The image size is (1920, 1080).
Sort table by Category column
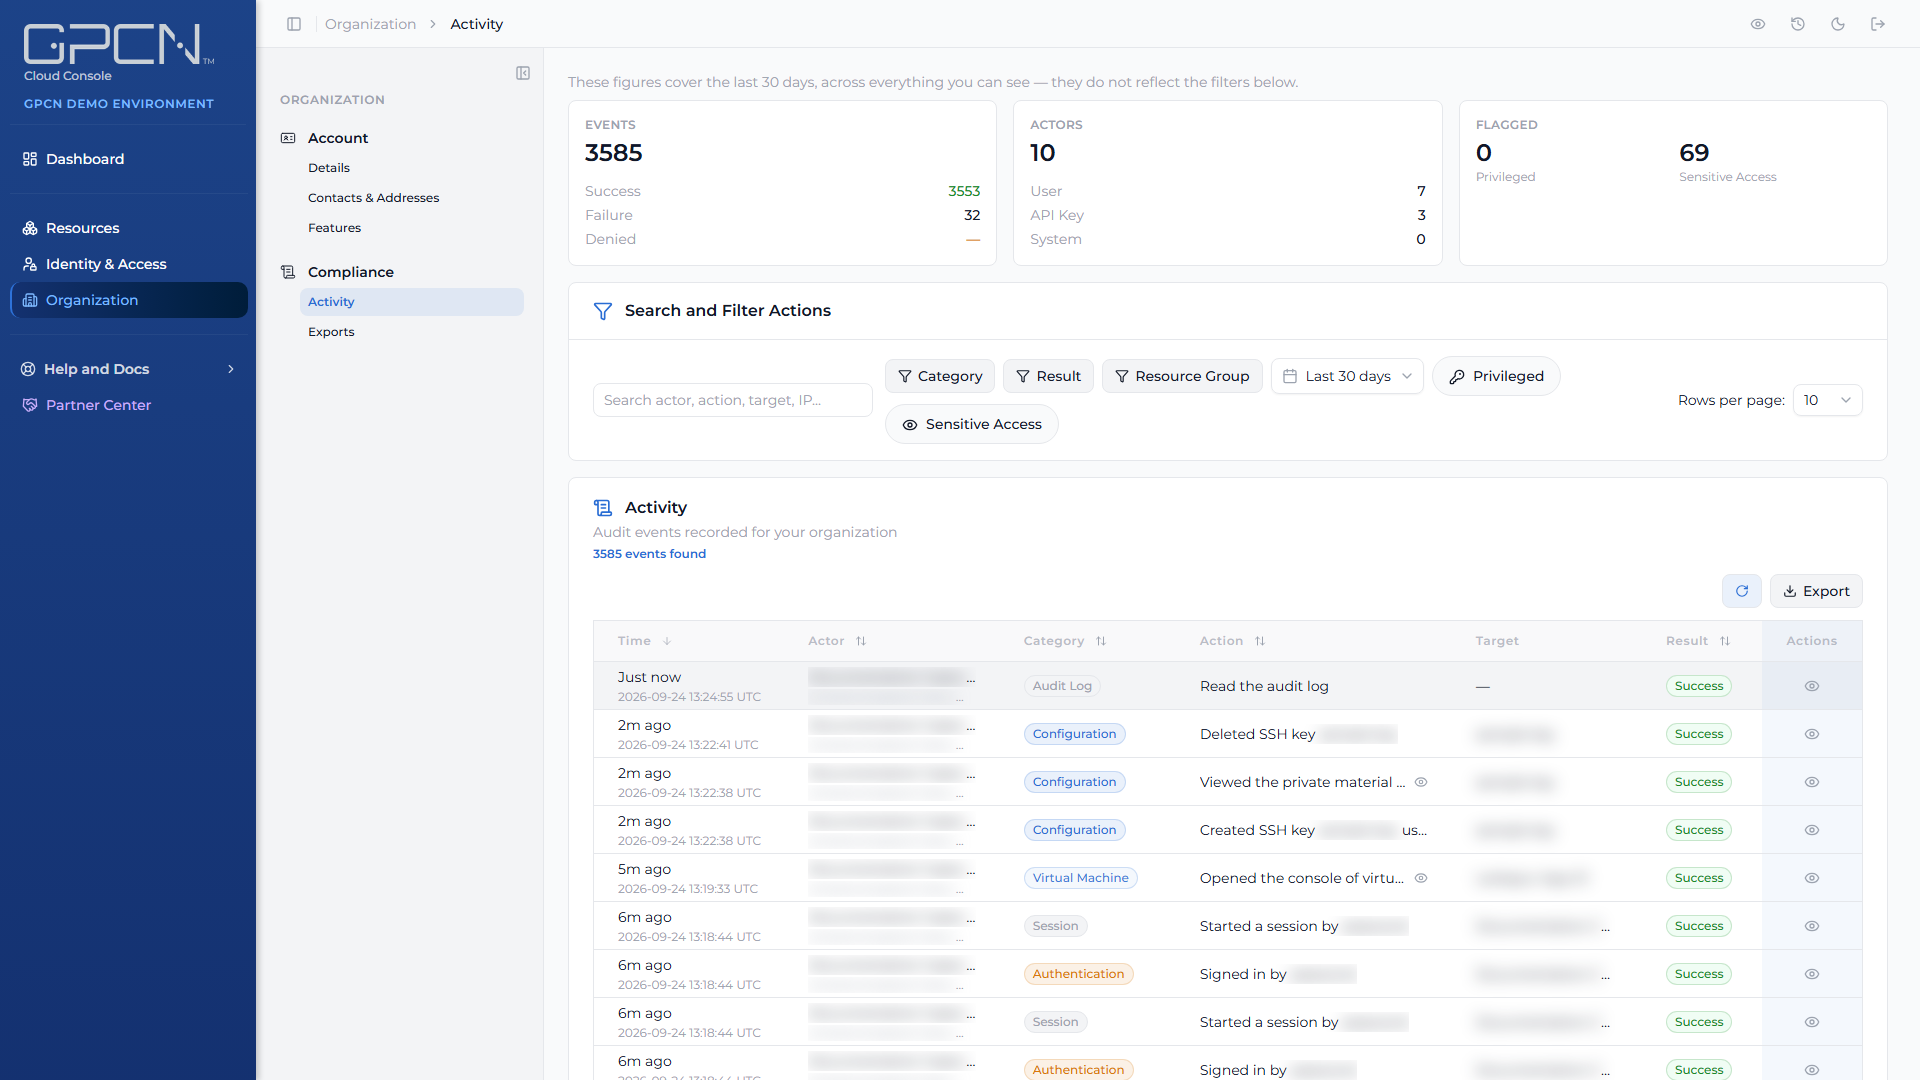click(x=1065, y=641)
